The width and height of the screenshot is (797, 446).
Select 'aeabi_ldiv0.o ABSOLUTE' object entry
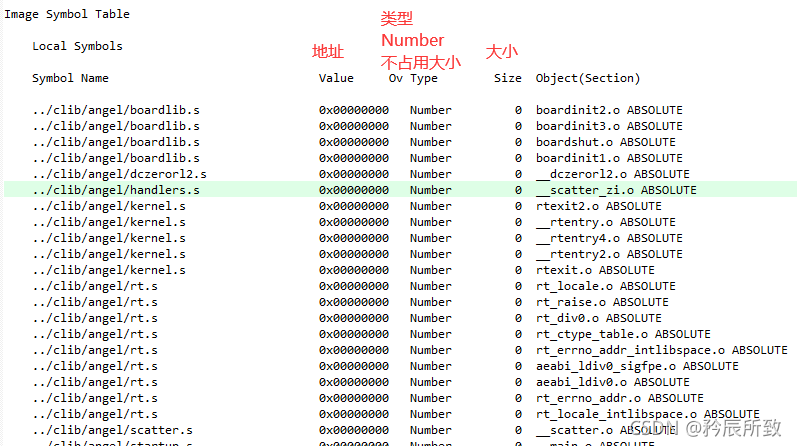612,382
